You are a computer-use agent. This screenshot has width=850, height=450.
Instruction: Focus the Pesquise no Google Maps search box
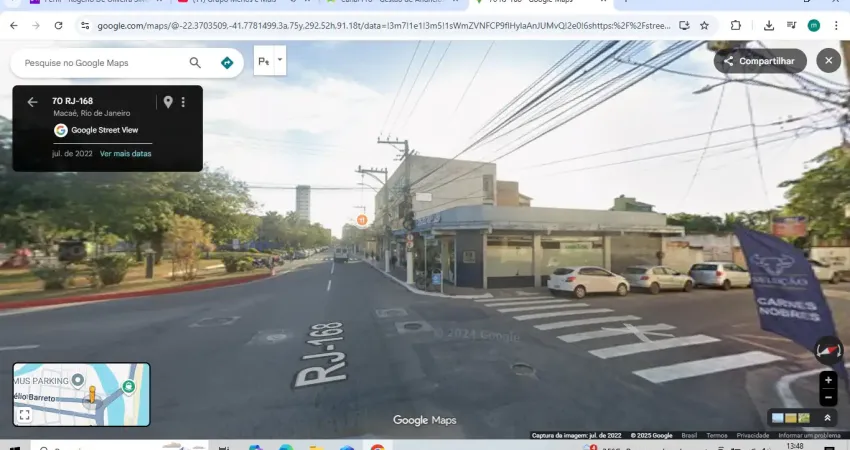point(103,63)
